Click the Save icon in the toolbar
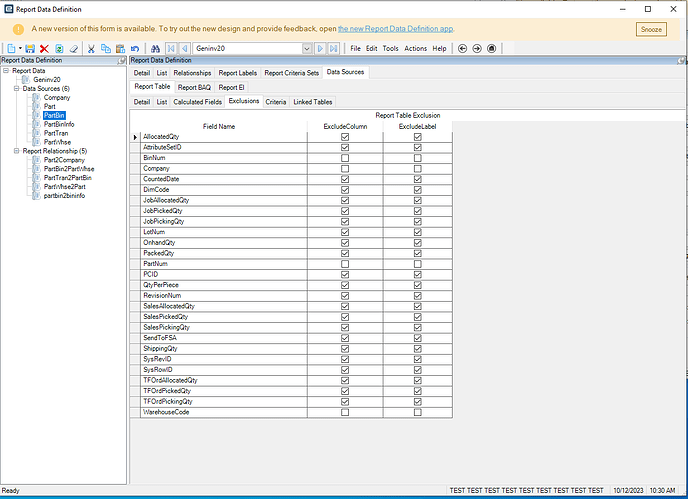Screen dimensions: 688x499 [x=30, y=48]
